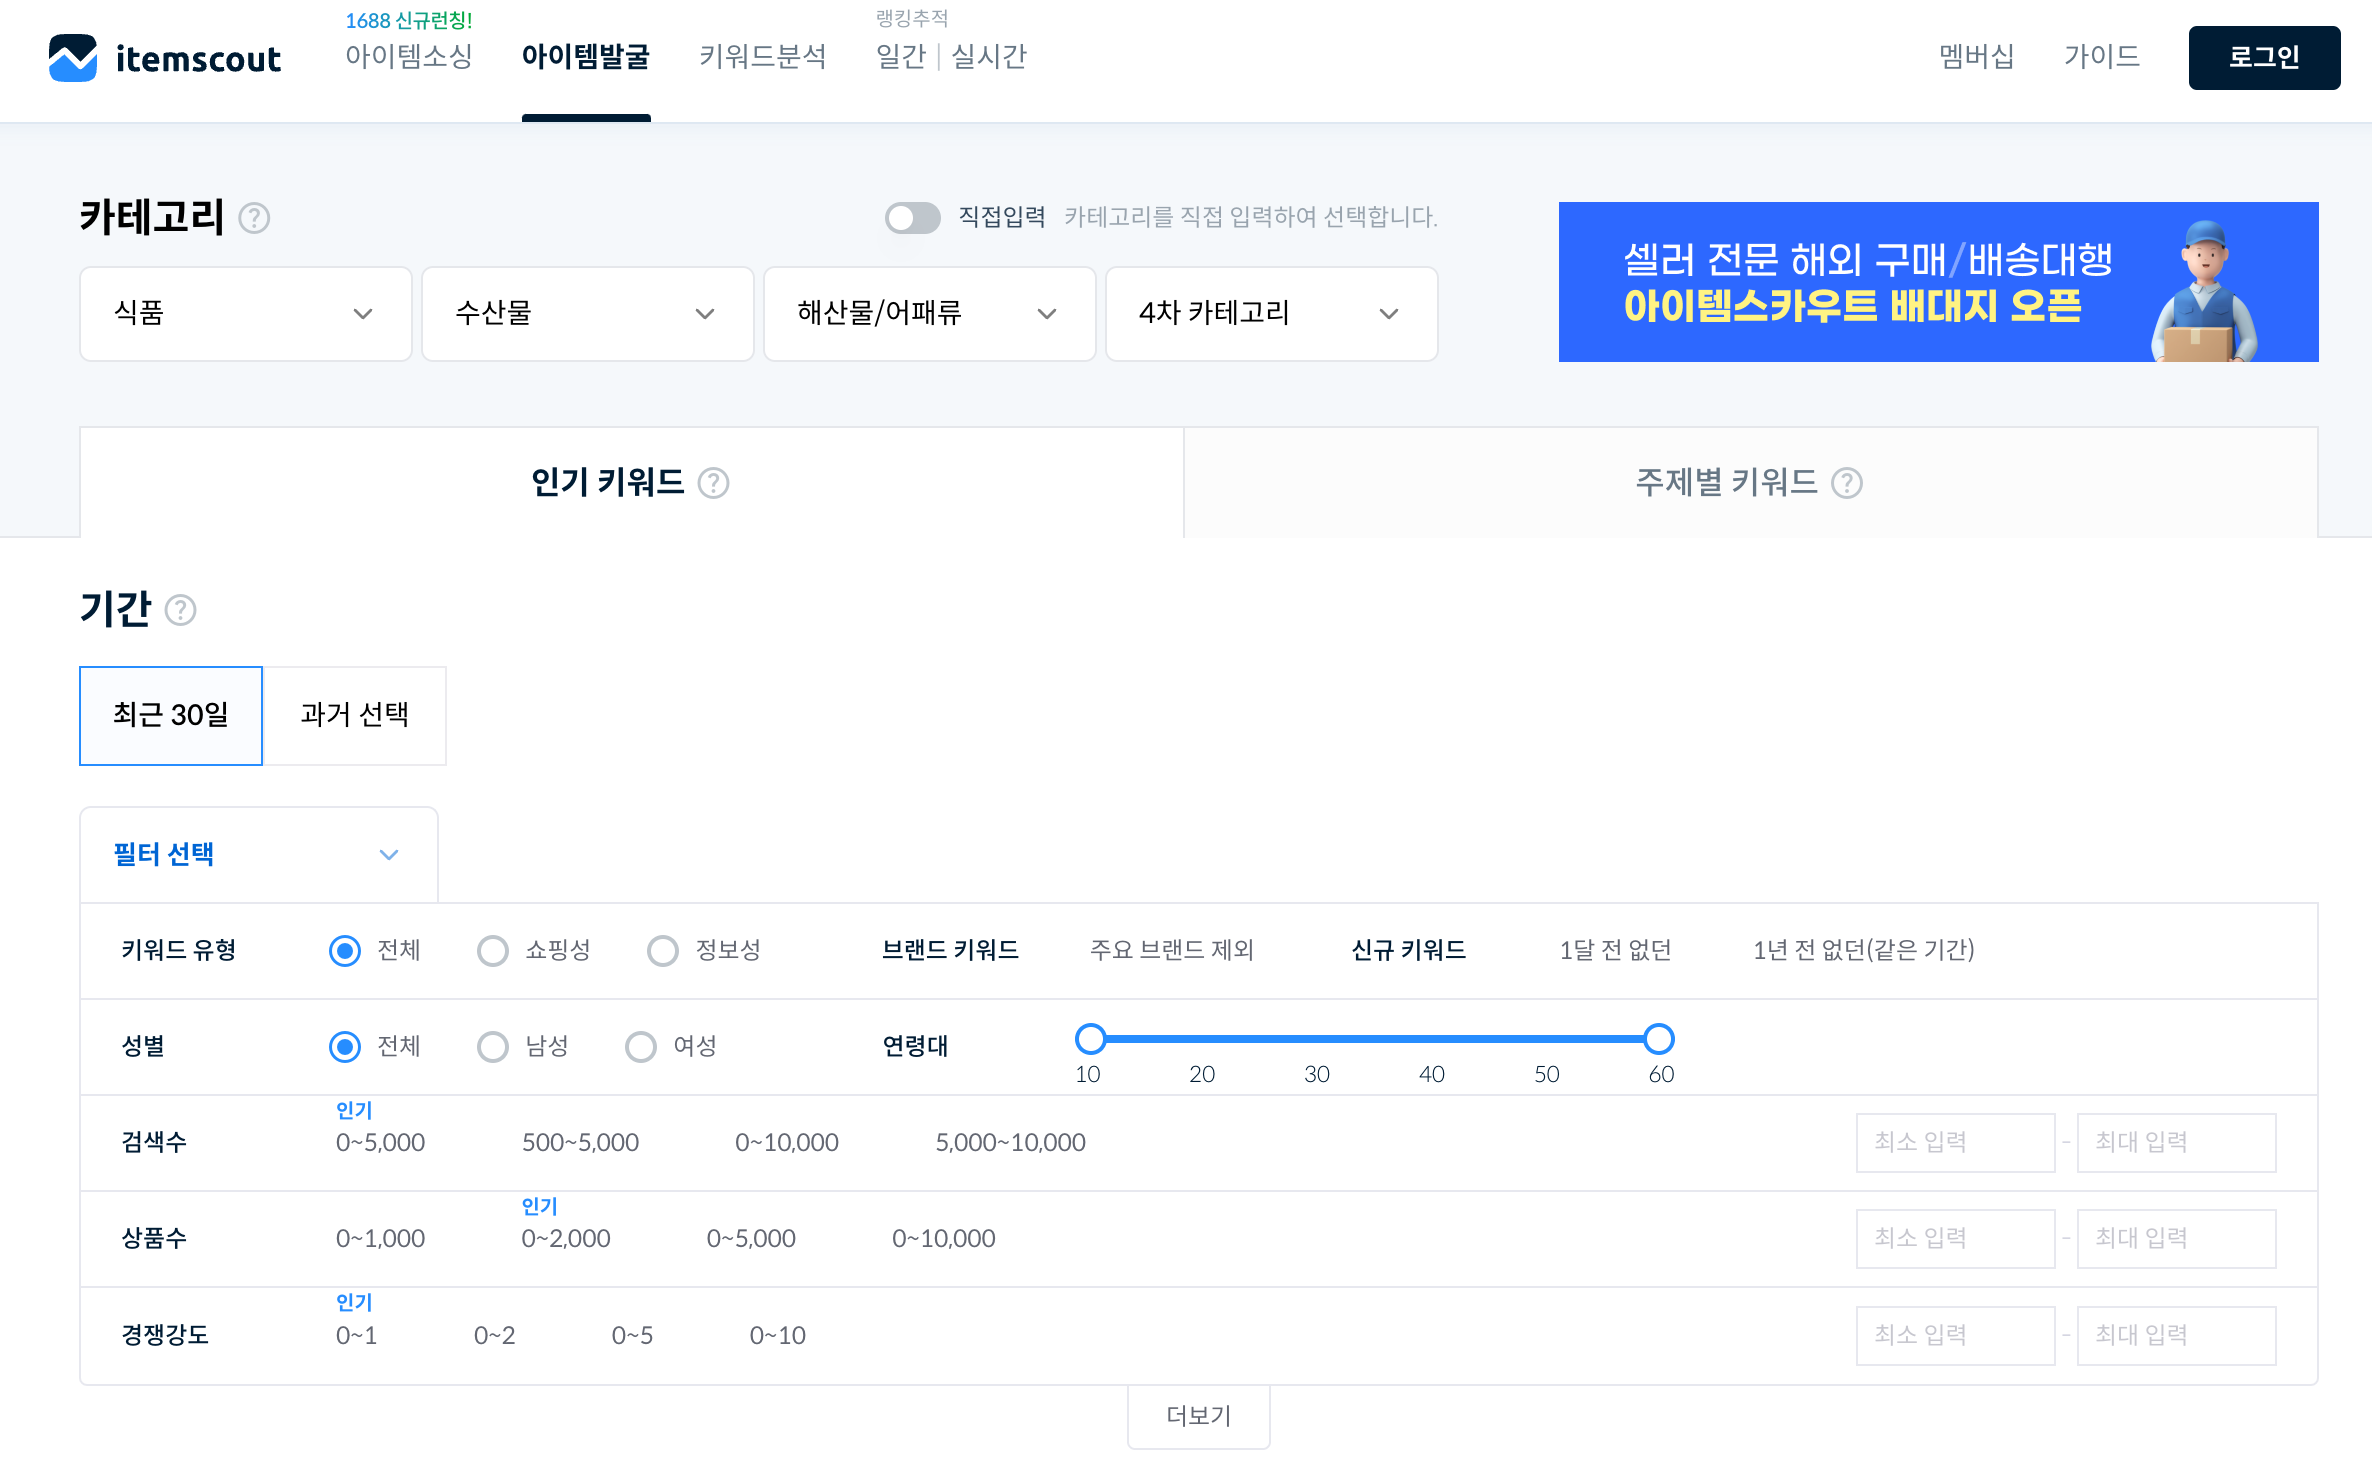Expand the 4차 카테고리 dropdown
Viewport: 2372px width, 1462px height.
[x=1271, y=313]
